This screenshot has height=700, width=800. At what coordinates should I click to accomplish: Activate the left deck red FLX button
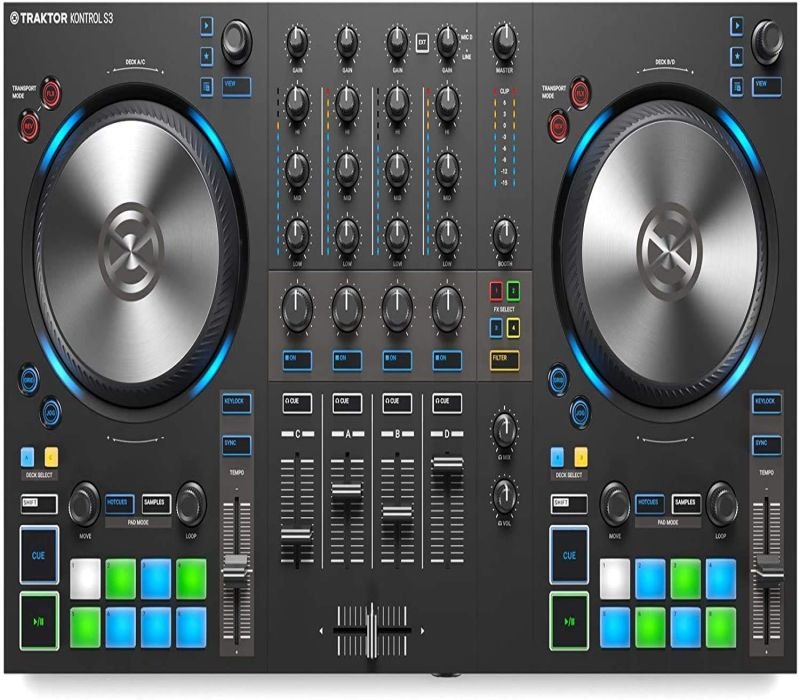pos(51,93)
